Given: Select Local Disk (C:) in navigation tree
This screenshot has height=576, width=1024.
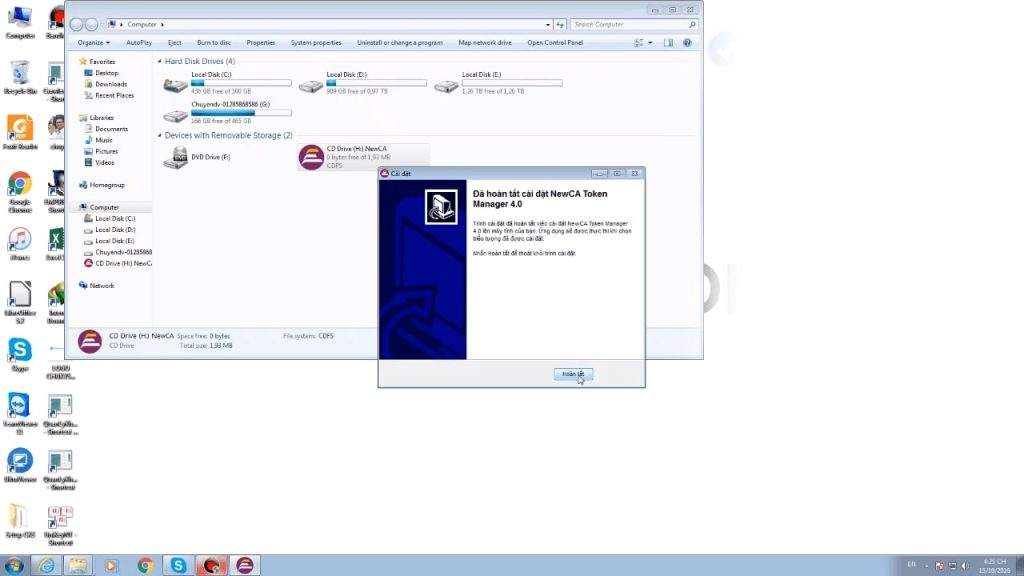Looking at the screenshot, I should click(x=115, y=218).
